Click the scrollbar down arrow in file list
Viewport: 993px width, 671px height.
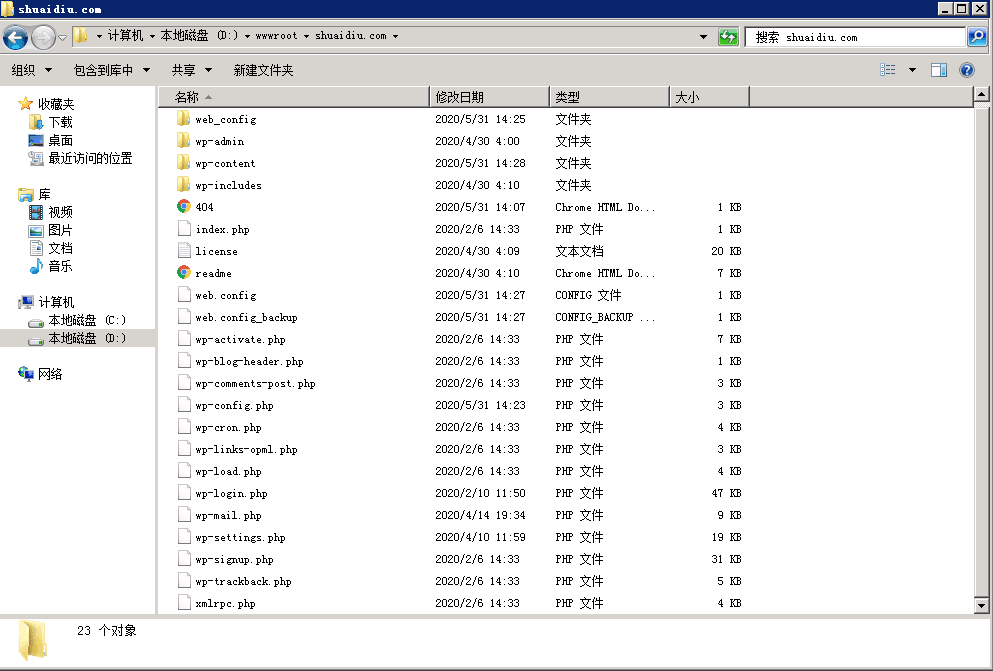click(981, 606)
